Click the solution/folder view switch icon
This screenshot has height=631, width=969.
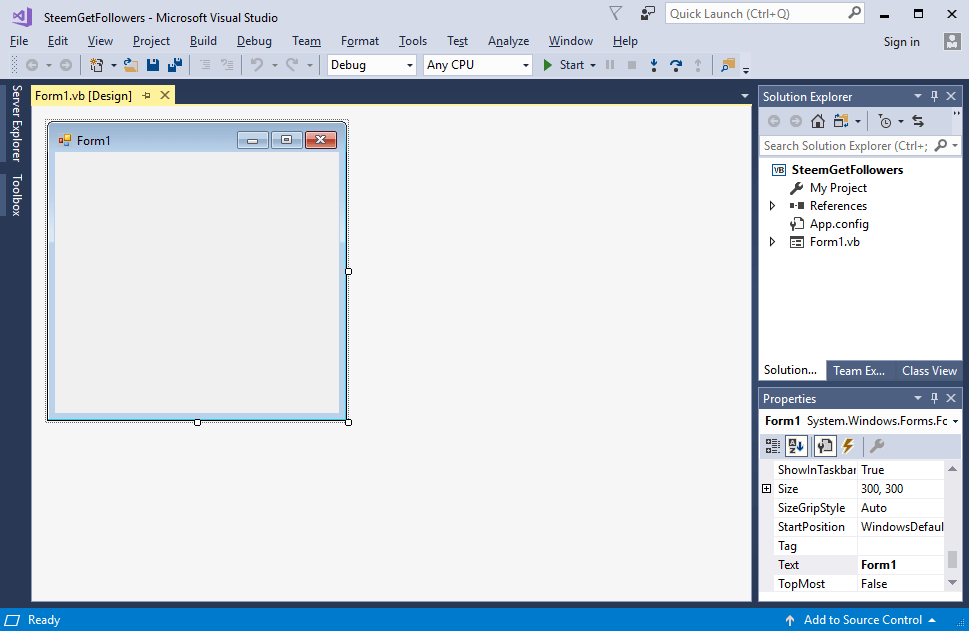coord(841,121)
